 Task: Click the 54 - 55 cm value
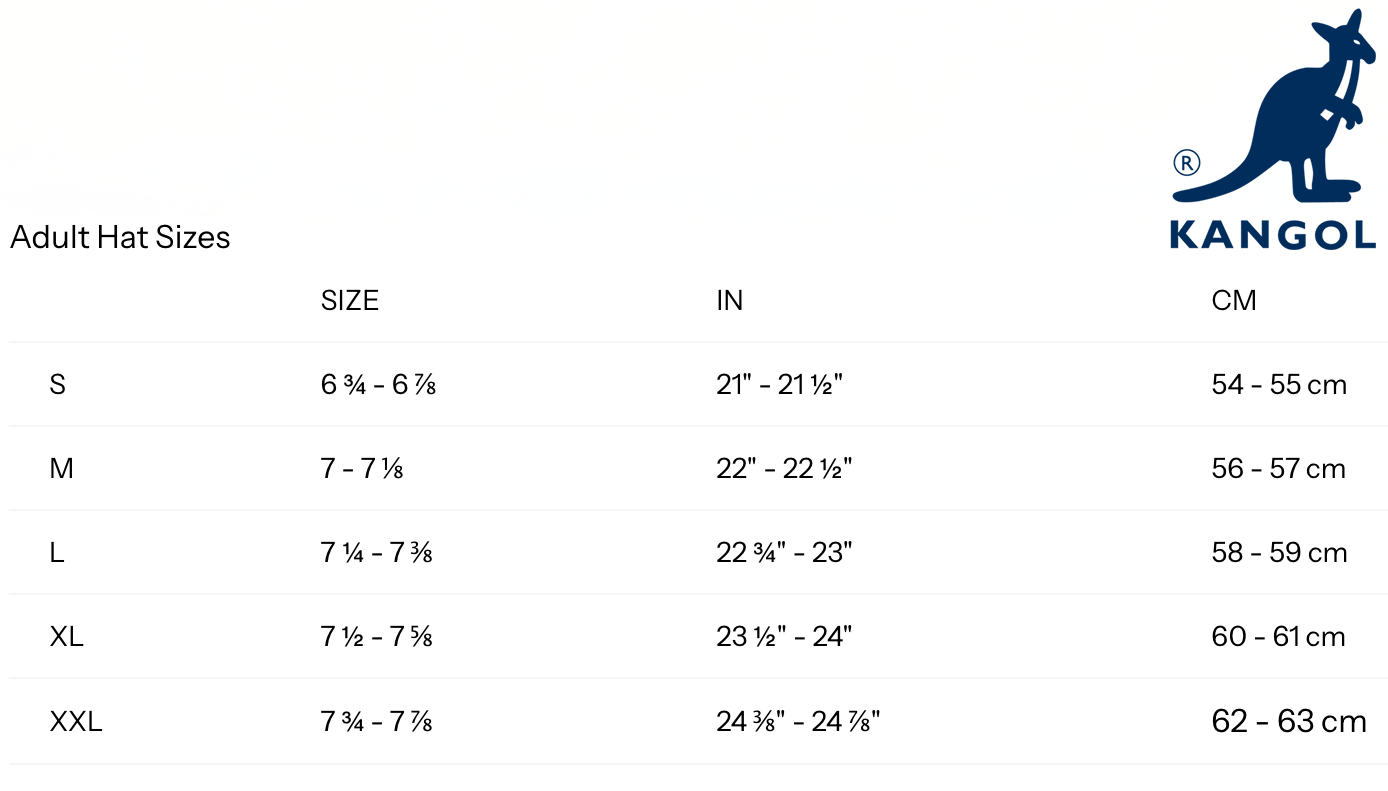click(x=1279, y=385)
